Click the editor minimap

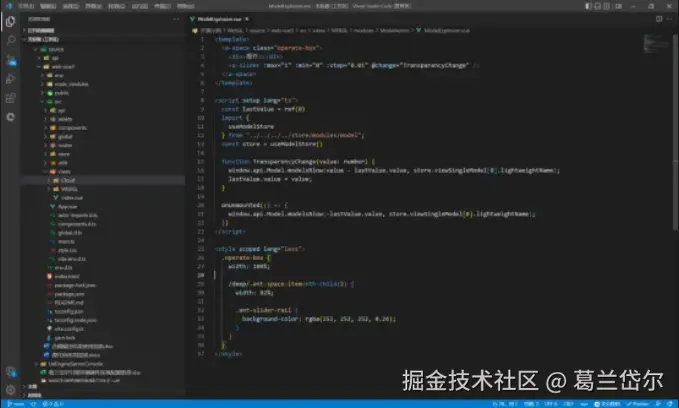[x=656, y=44]
